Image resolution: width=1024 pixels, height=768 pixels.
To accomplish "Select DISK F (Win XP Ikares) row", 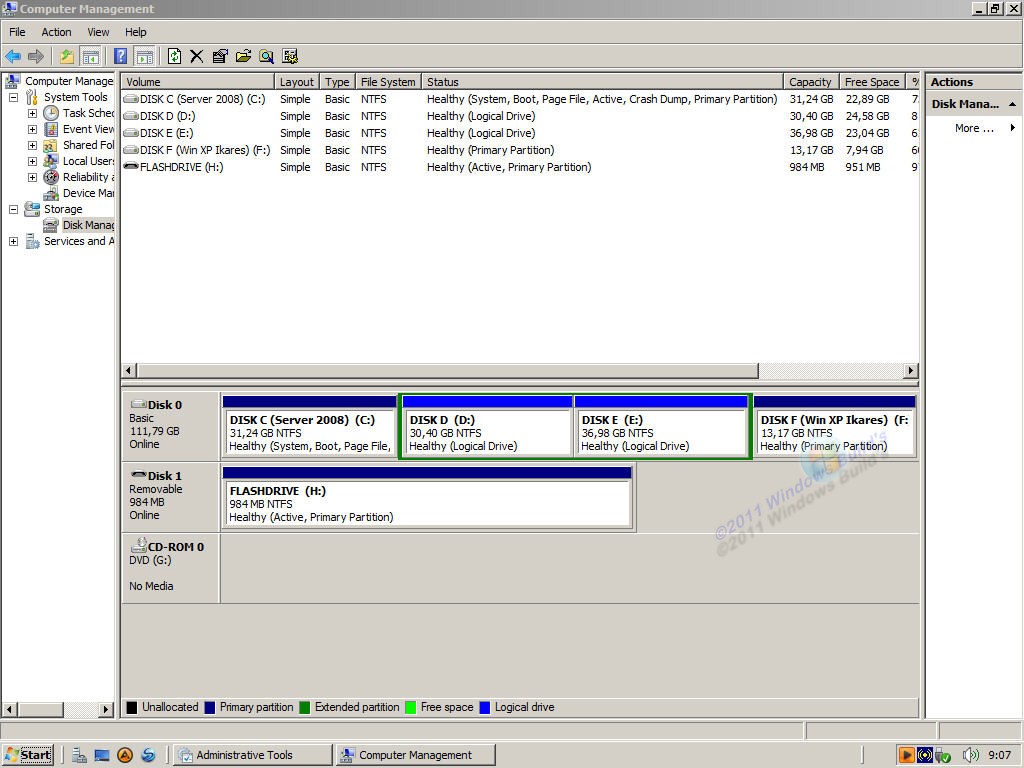I will click(x=520, y=150).
